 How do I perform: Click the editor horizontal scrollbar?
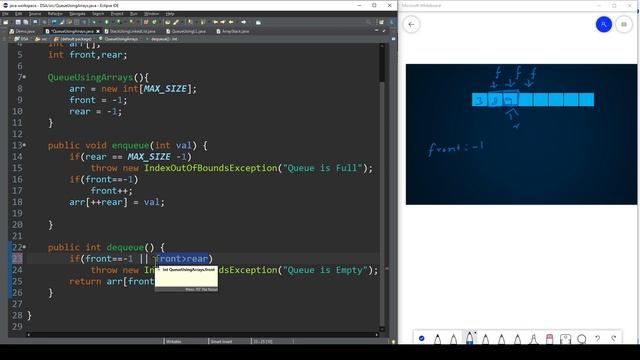point(202,335)
